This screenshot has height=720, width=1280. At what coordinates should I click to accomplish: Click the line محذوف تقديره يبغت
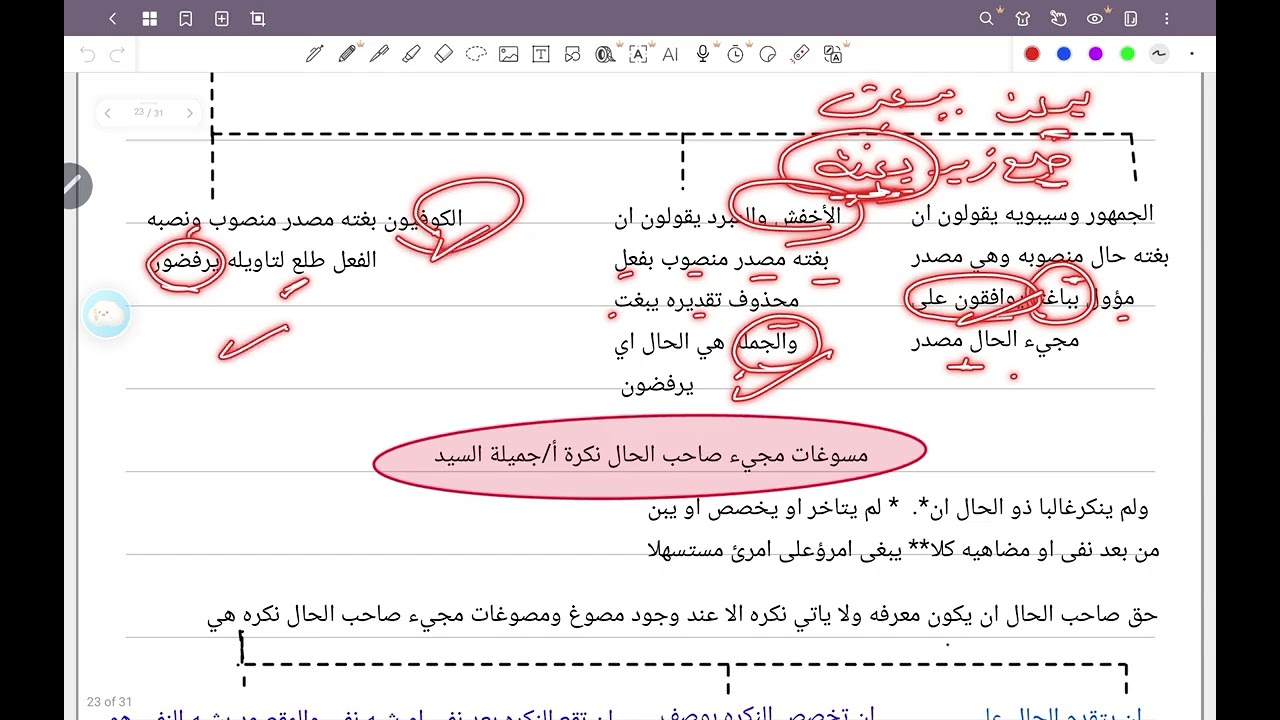coord(708,299)
